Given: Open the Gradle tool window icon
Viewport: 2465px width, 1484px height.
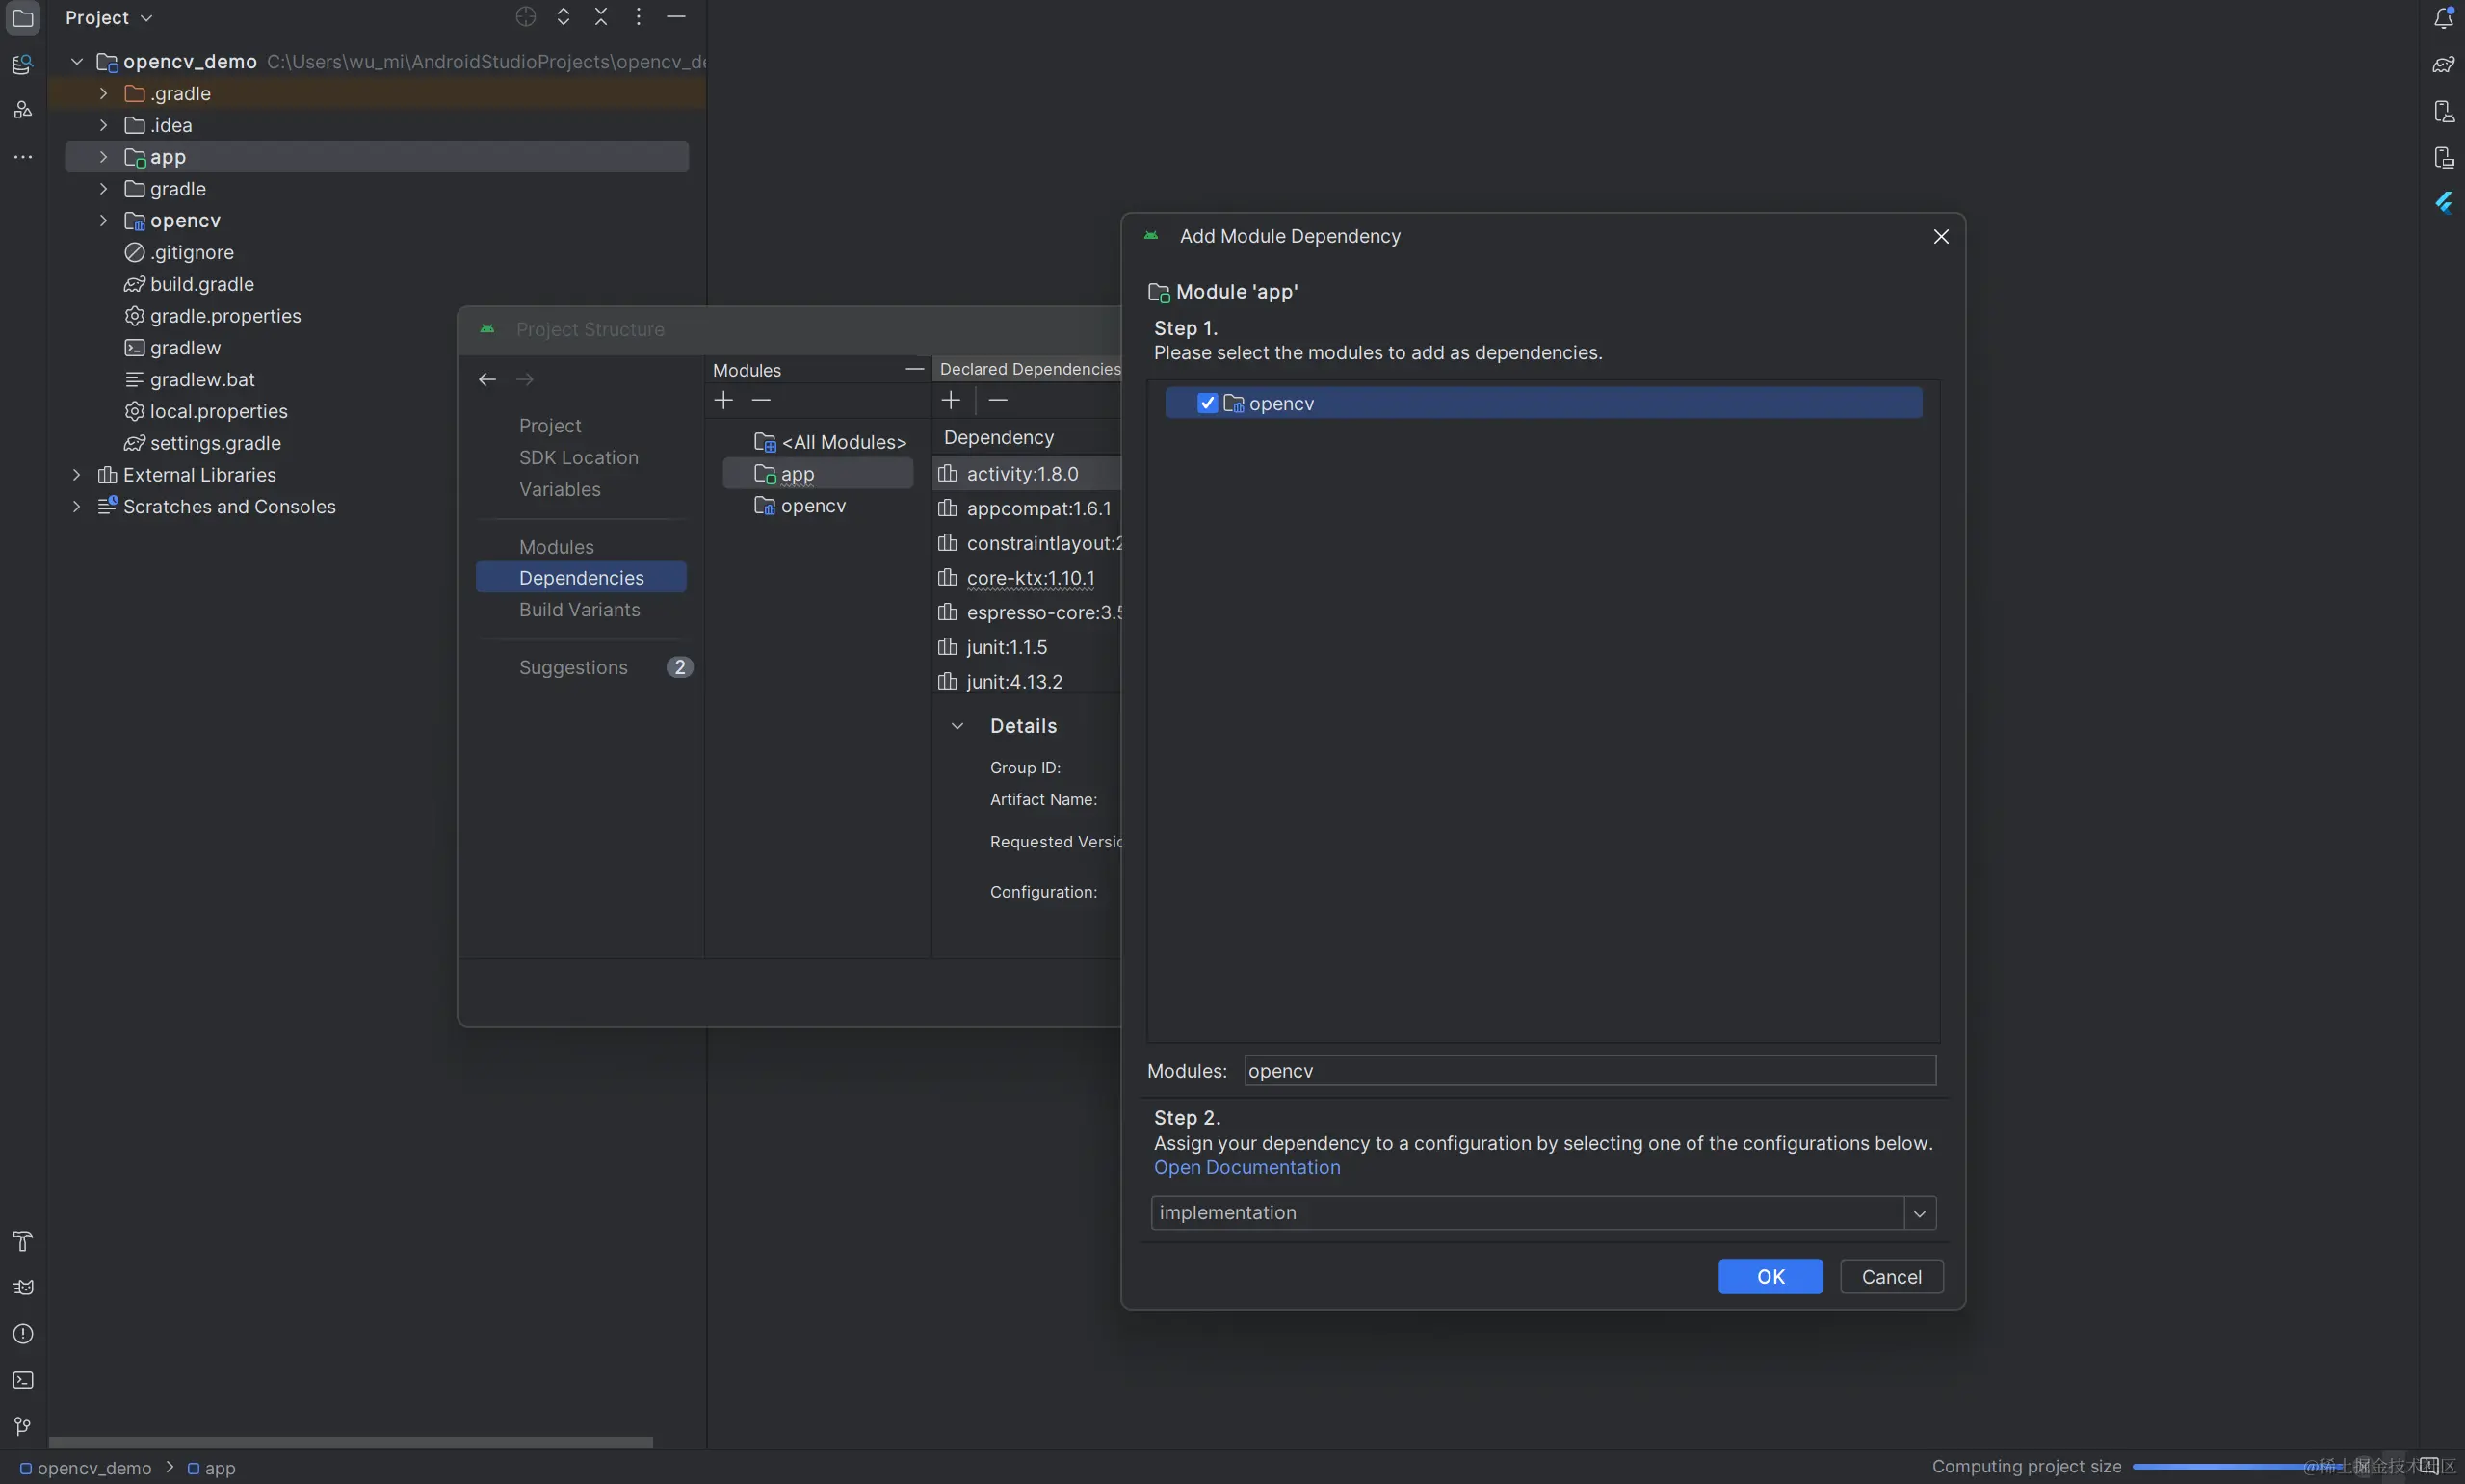Looking at the screenshot, I should [x=2443, y=65].
